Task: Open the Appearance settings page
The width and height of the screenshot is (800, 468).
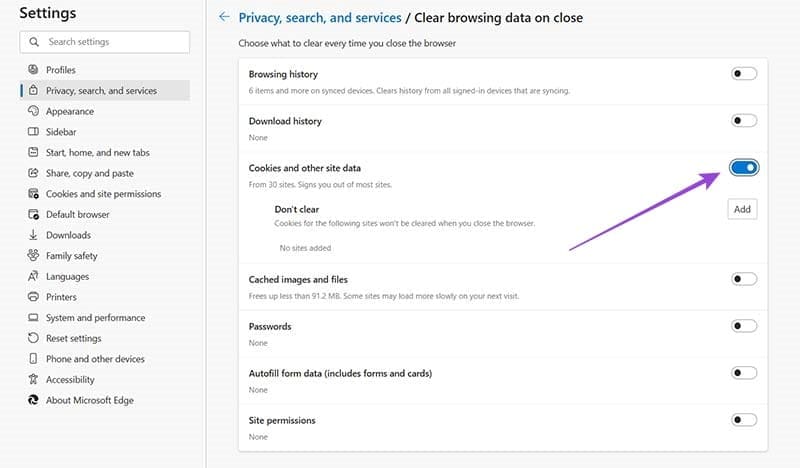Action: (x=105, y=111)
